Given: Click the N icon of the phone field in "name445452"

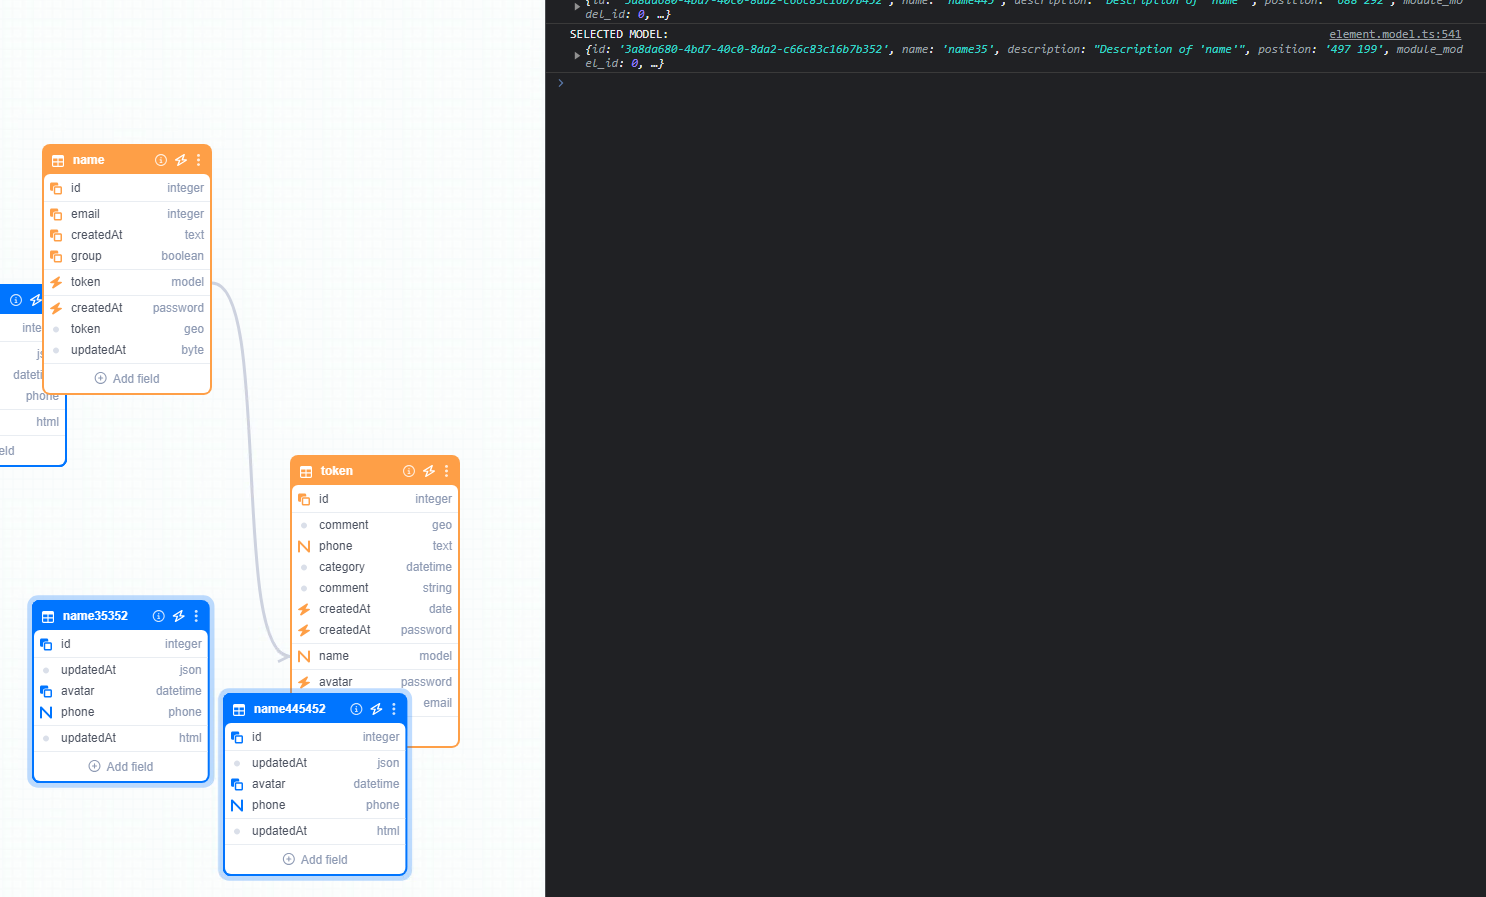Looking at the screenshot, I should (237, 805).
